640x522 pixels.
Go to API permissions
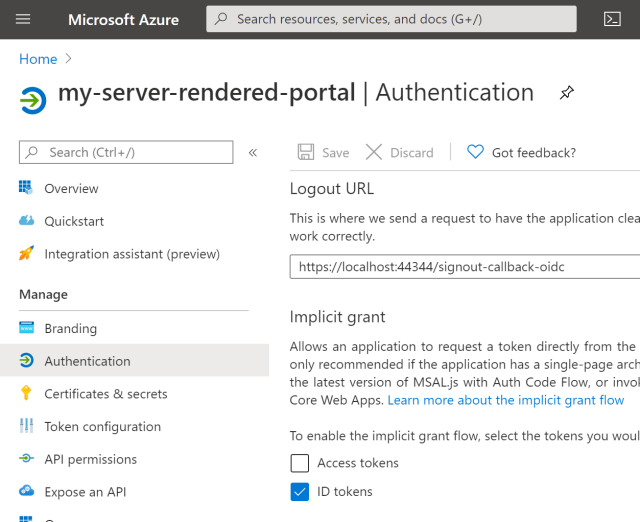coord(90,459)
